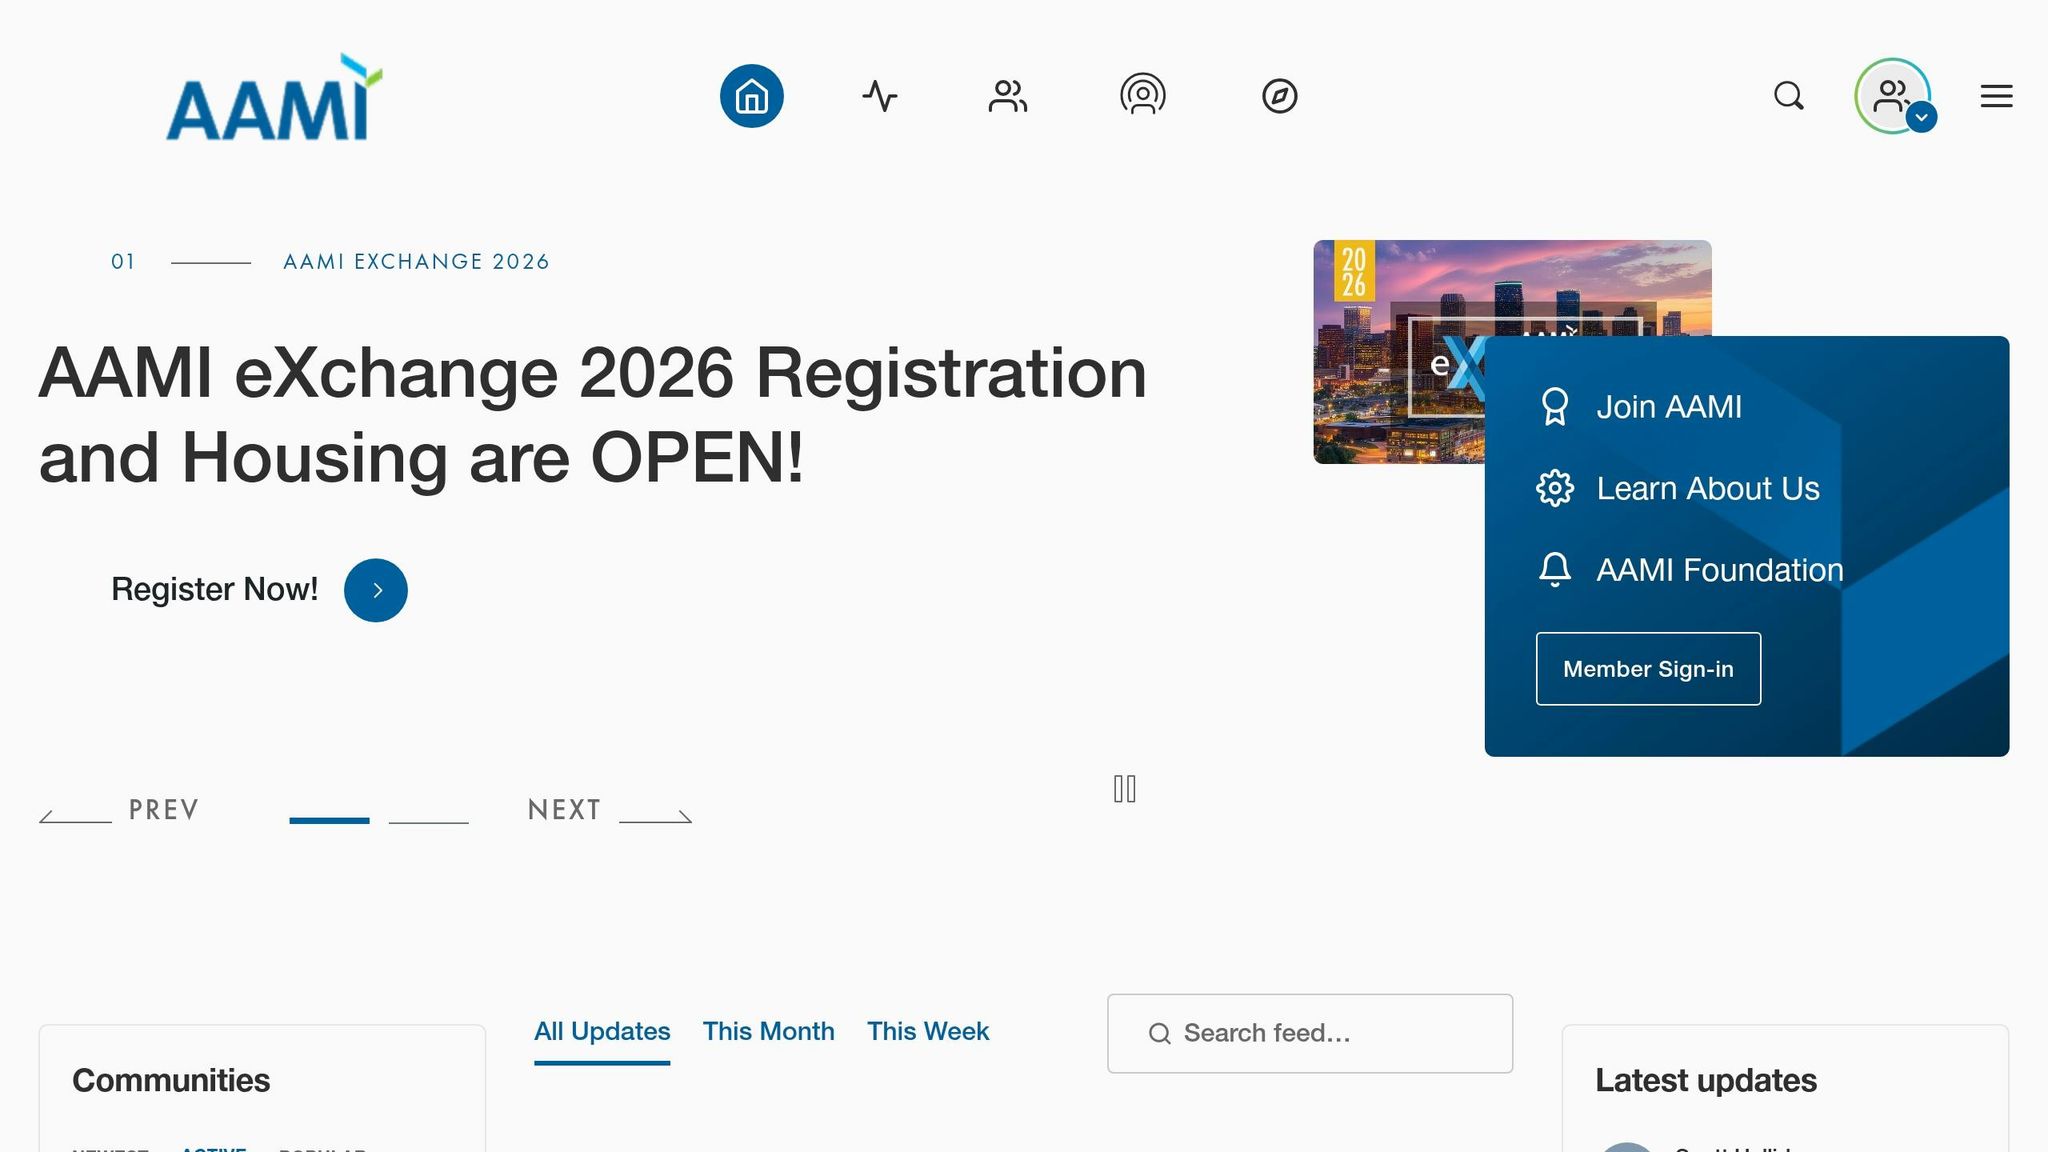2048x1152 pixels.
Task: Switch to the This Month tab
Action: pyautogui.click(x=769, y=1032)
